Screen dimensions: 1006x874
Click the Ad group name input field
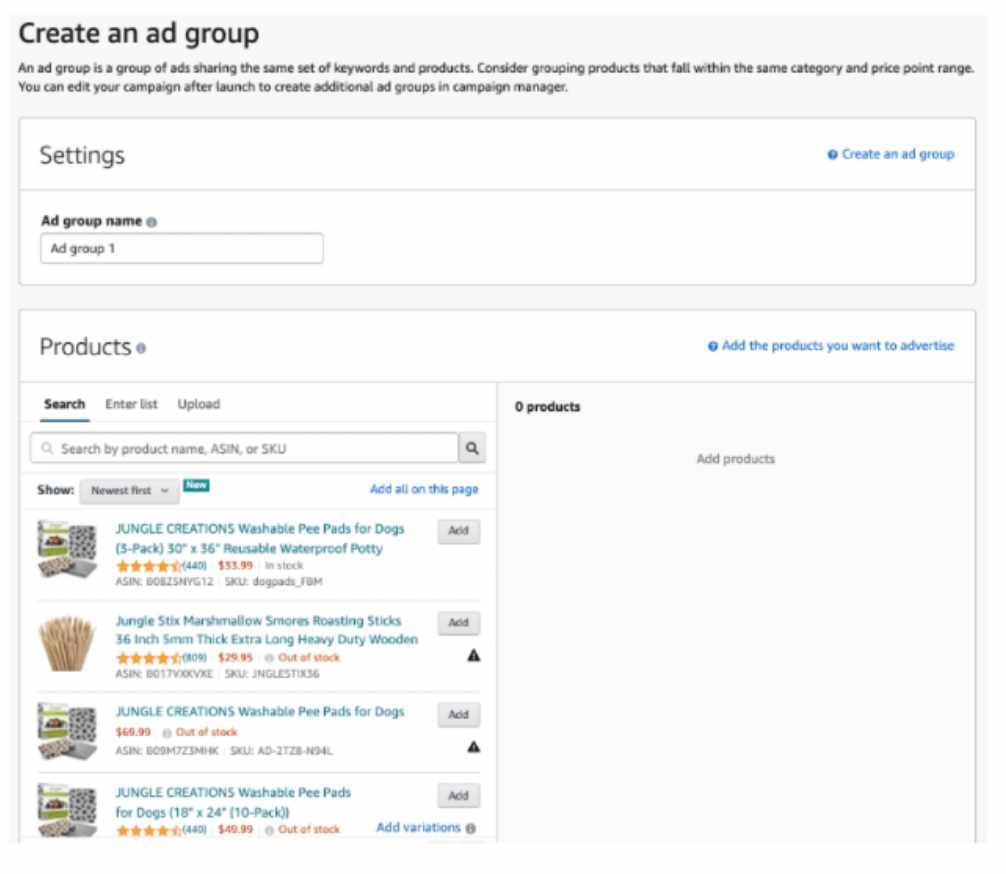pyautogui.click(x=182, y=248)
